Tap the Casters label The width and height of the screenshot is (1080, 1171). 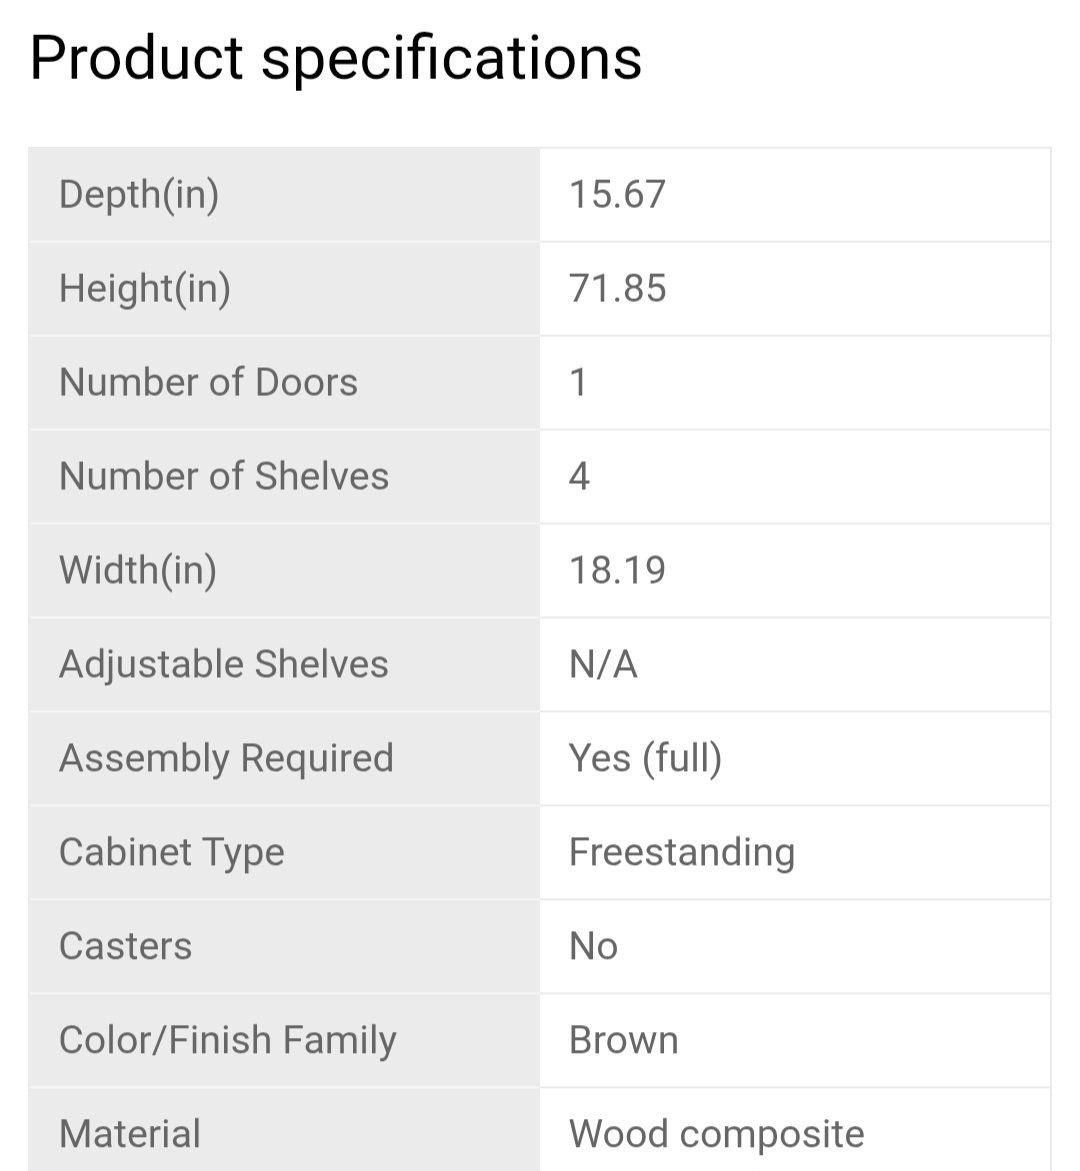(125, 946)
